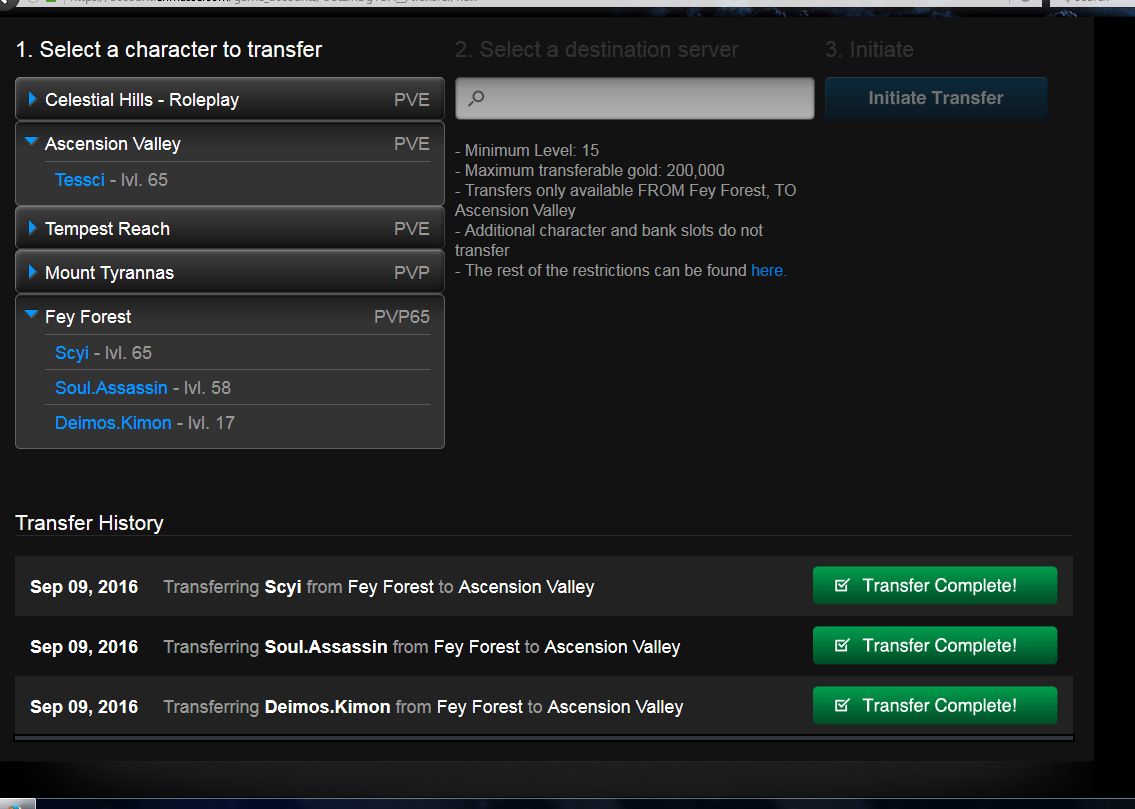Choose the Soul.Assassin character
This screenshot has height=809, width=1135.
pyautogui.click(x=111, y=388)
